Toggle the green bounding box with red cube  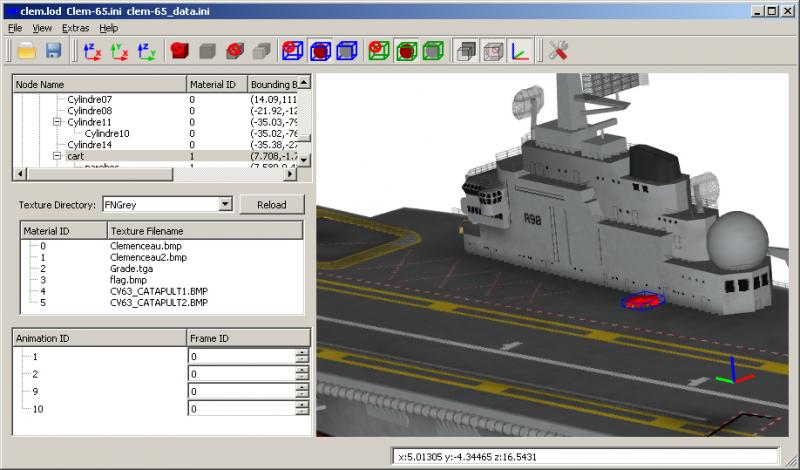point(406,51)
